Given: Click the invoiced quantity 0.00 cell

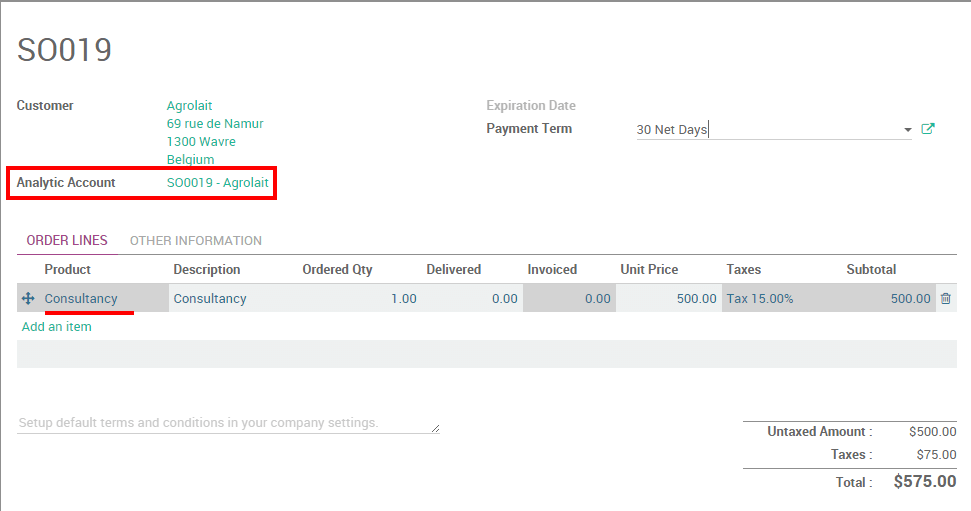Looking at the screenshot, I should [x=569, y=299].
